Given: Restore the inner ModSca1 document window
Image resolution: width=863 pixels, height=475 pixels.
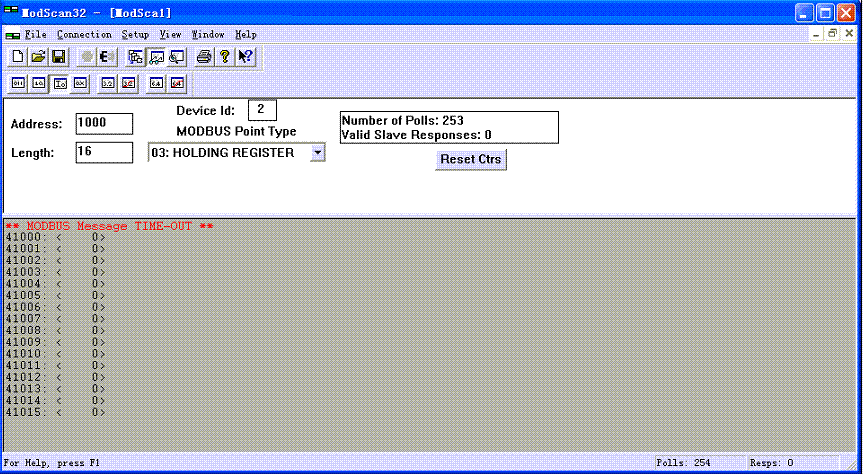Looking at the screenshot, I should (x=833, y=34).
